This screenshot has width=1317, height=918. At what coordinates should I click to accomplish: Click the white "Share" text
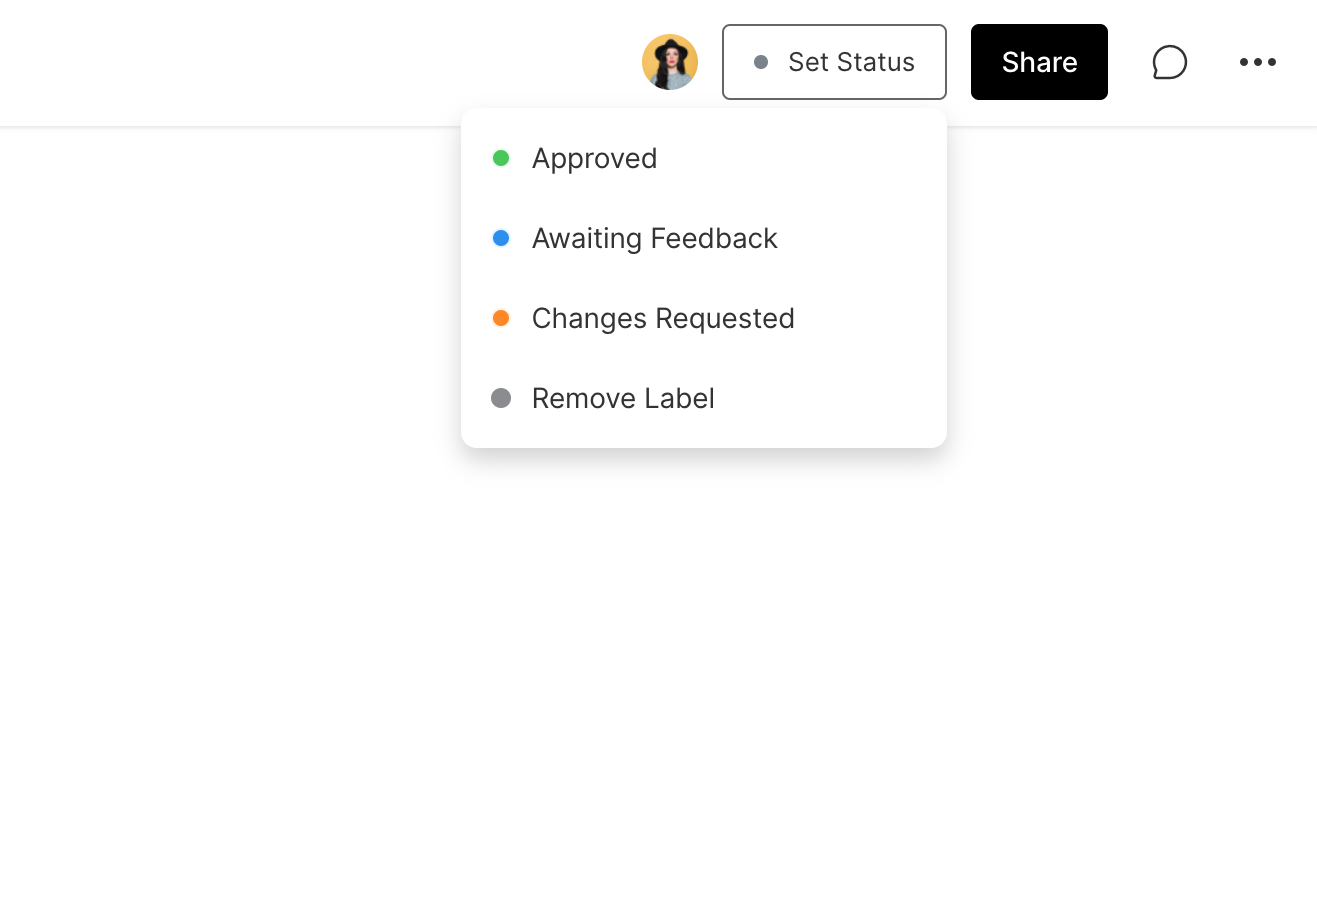1039,62
